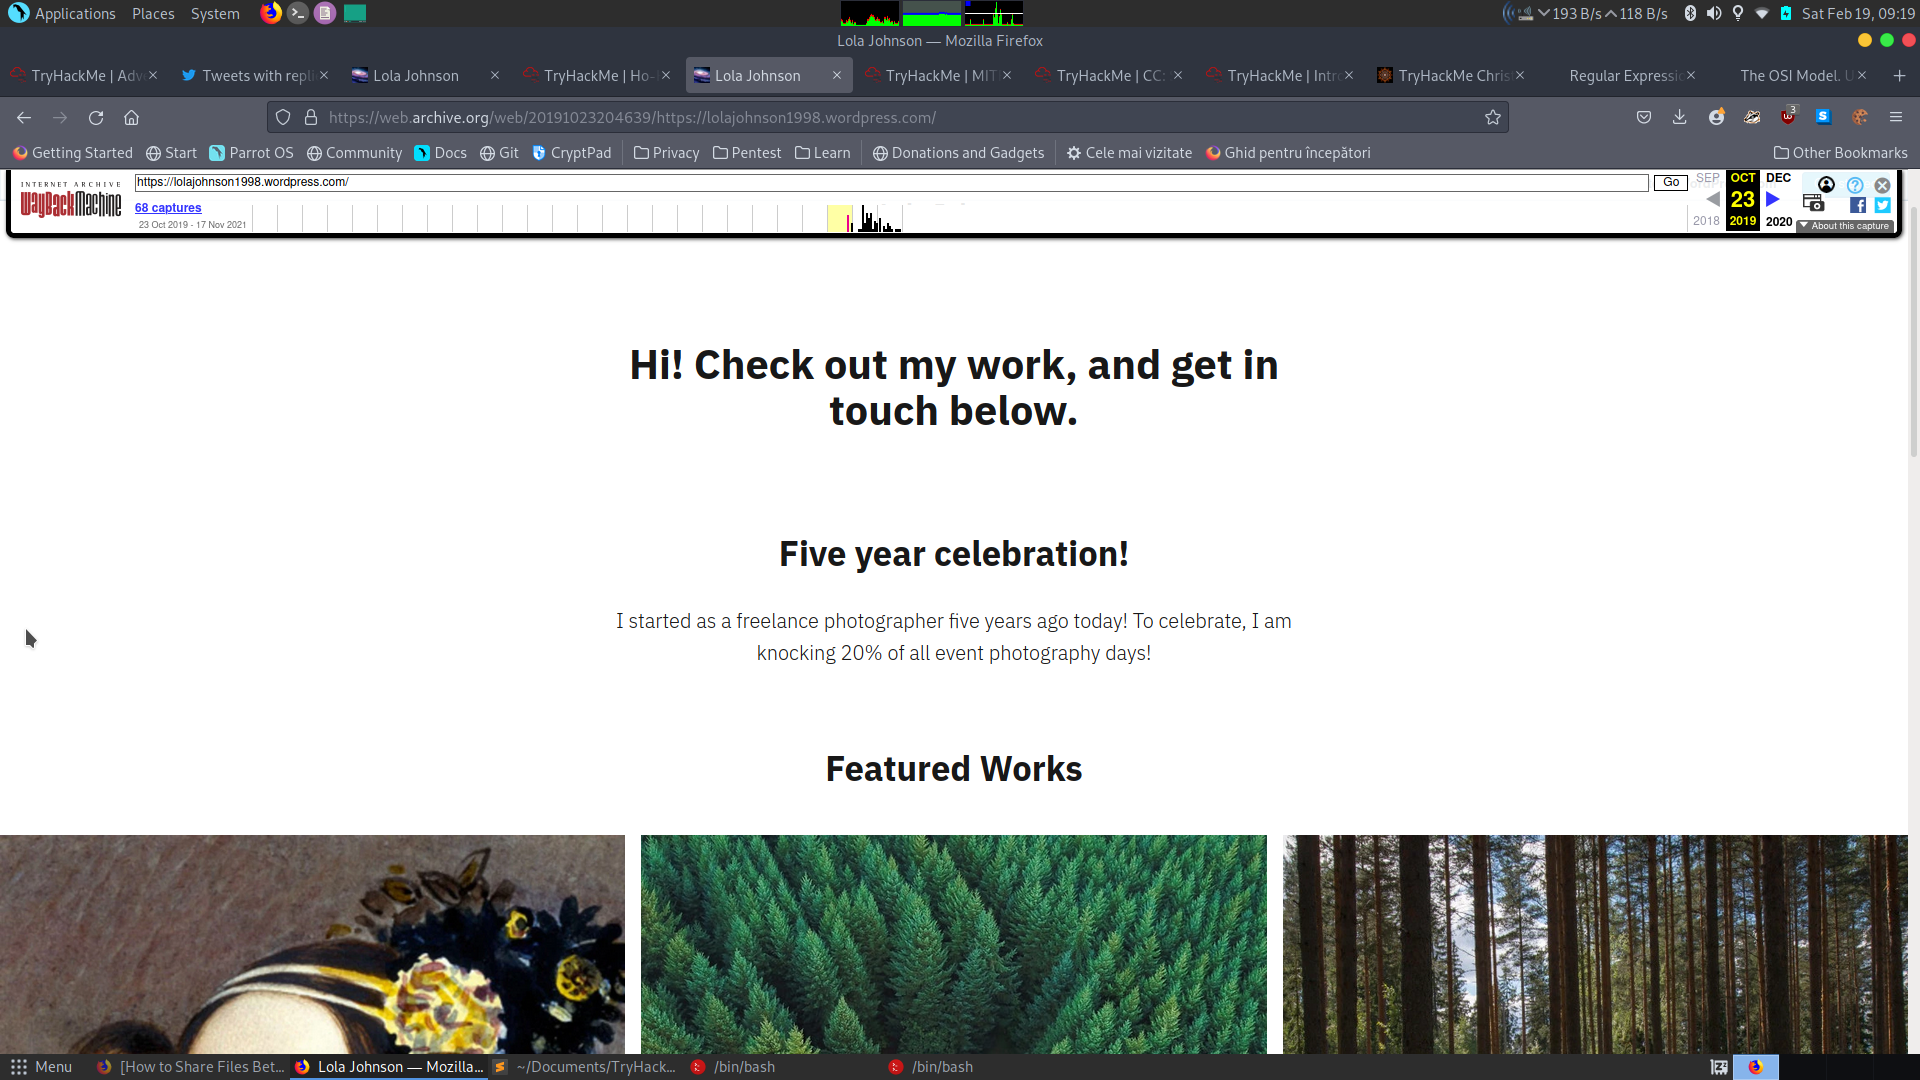Open the Places menu
Viewport: 1920px width, 1080px height.
tap(153, 14)
